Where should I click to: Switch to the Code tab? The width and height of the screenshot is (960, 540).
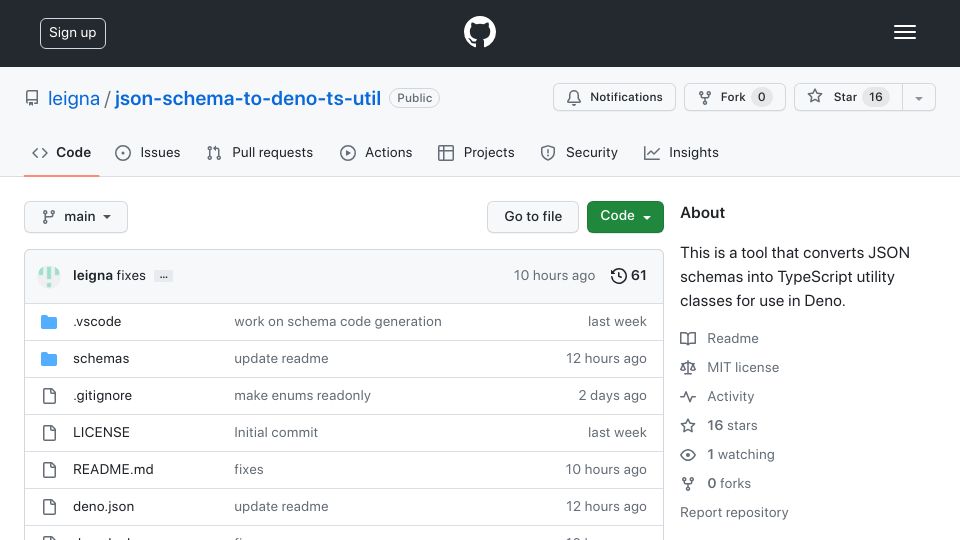61,152
